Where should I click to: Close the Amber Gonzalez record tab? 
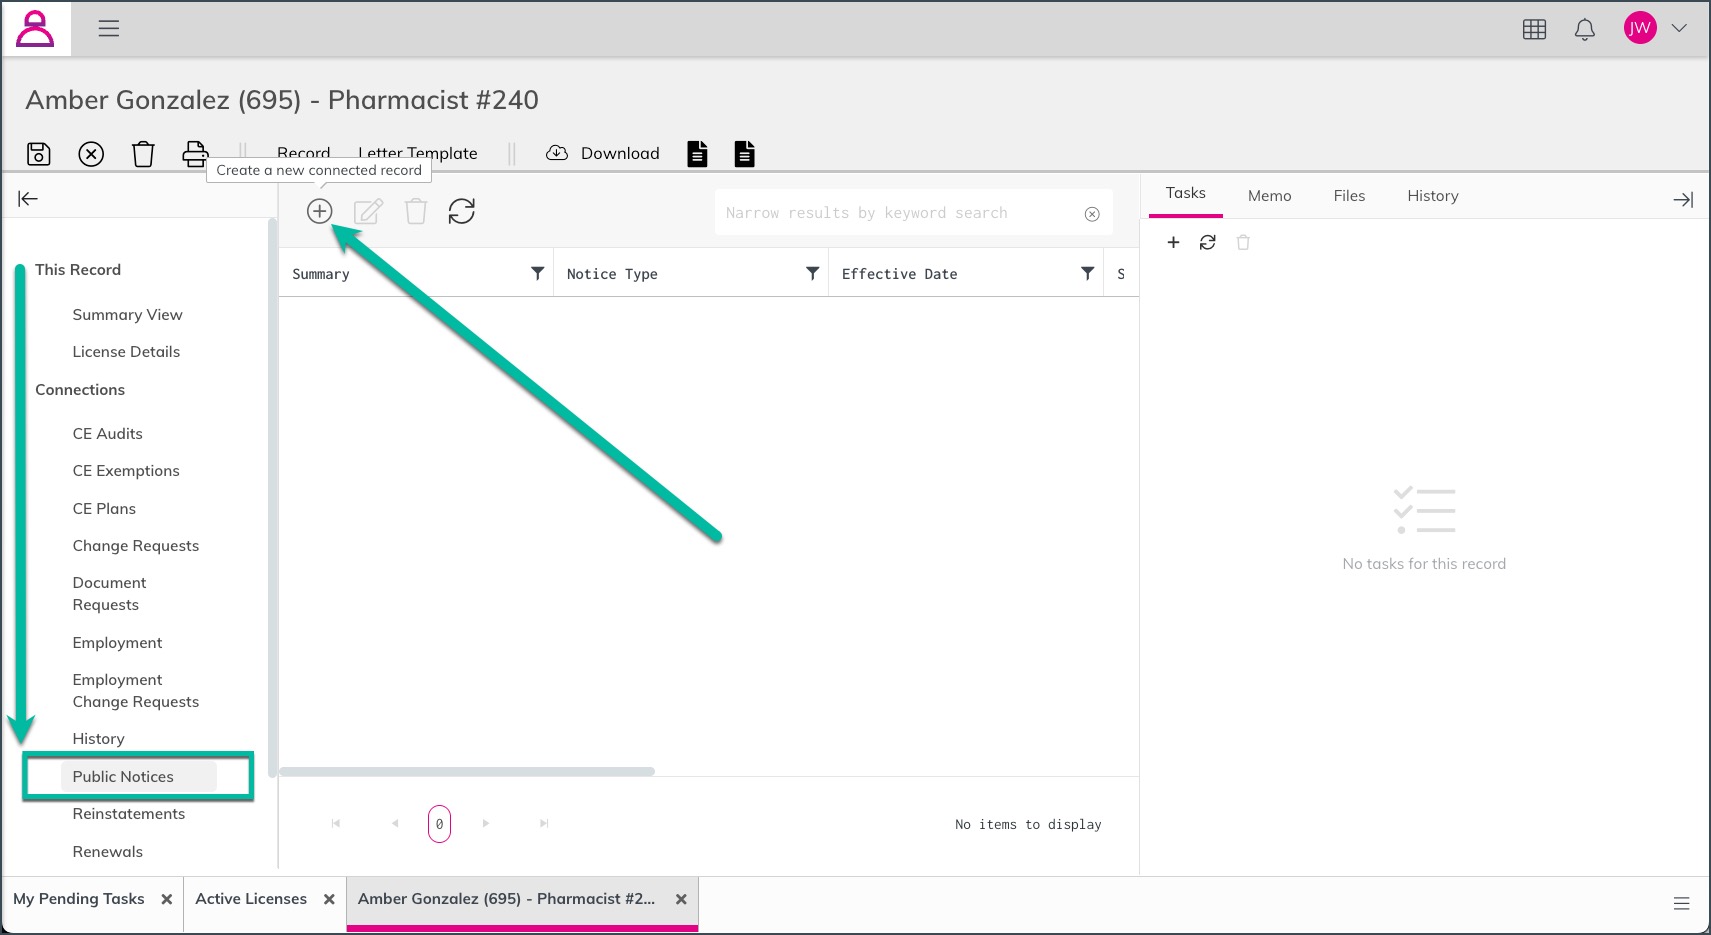(x=681, y=899)
